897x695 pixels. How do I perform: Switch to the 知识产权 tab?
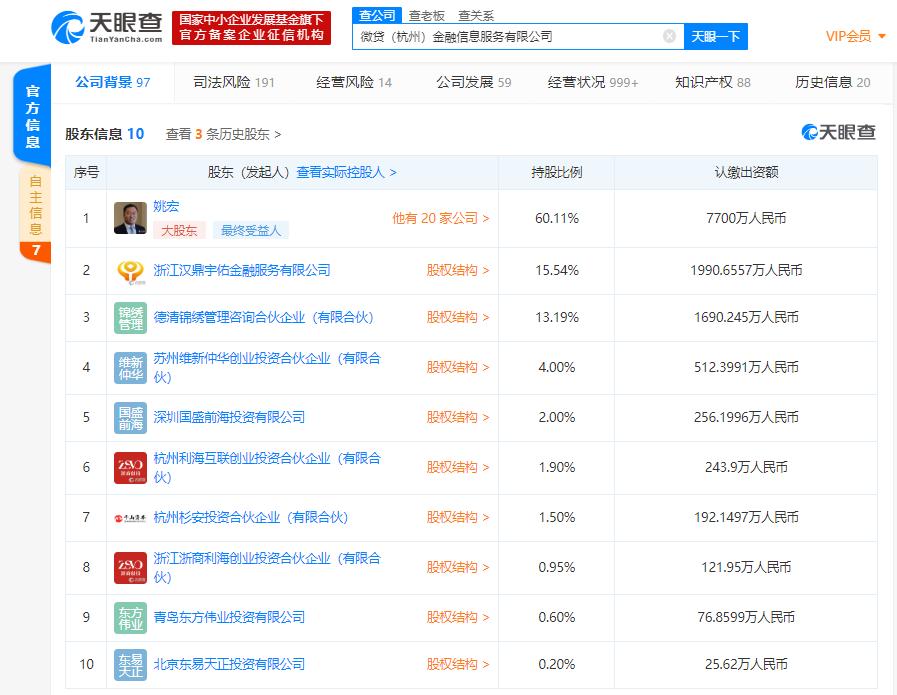point(713,82)
